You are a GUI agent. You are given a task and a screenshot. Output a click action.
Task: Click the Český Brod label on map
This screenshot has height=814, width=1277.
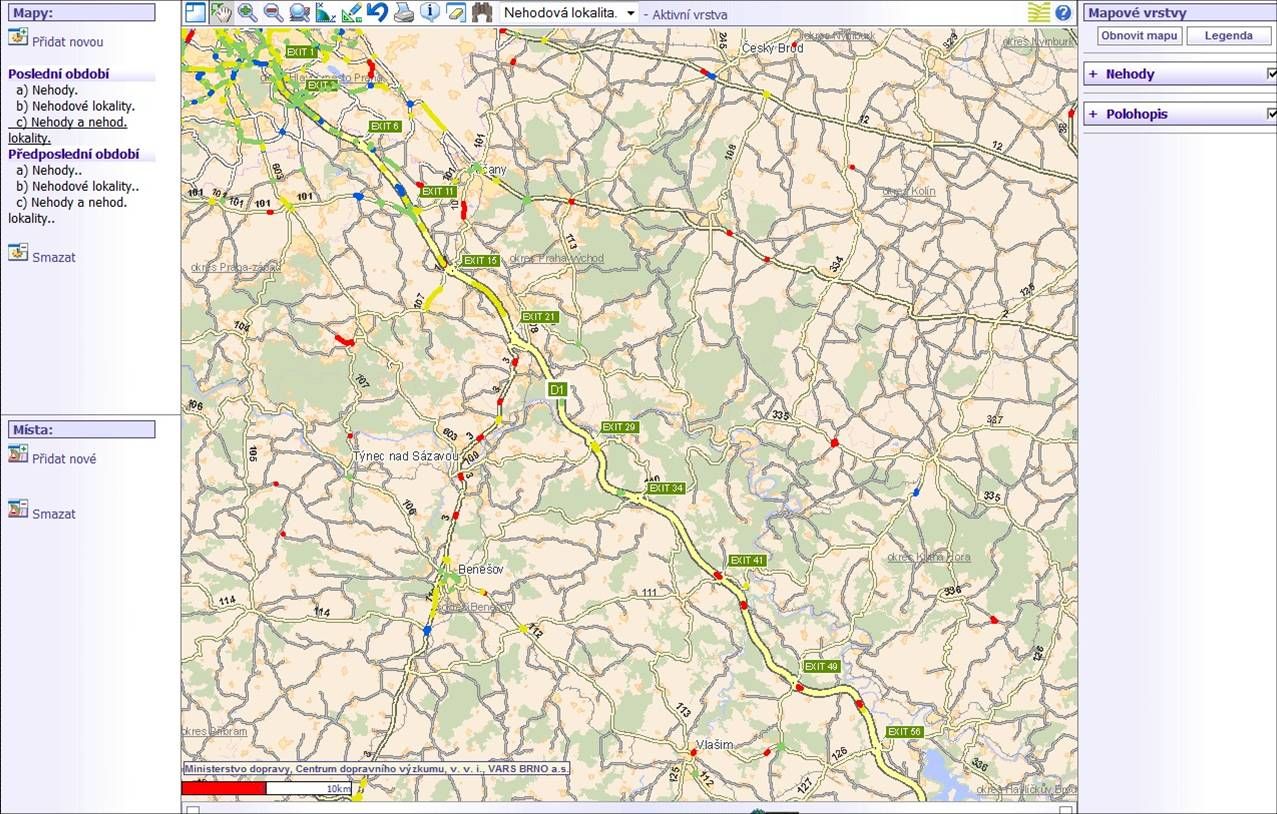(x=773, y=48)
